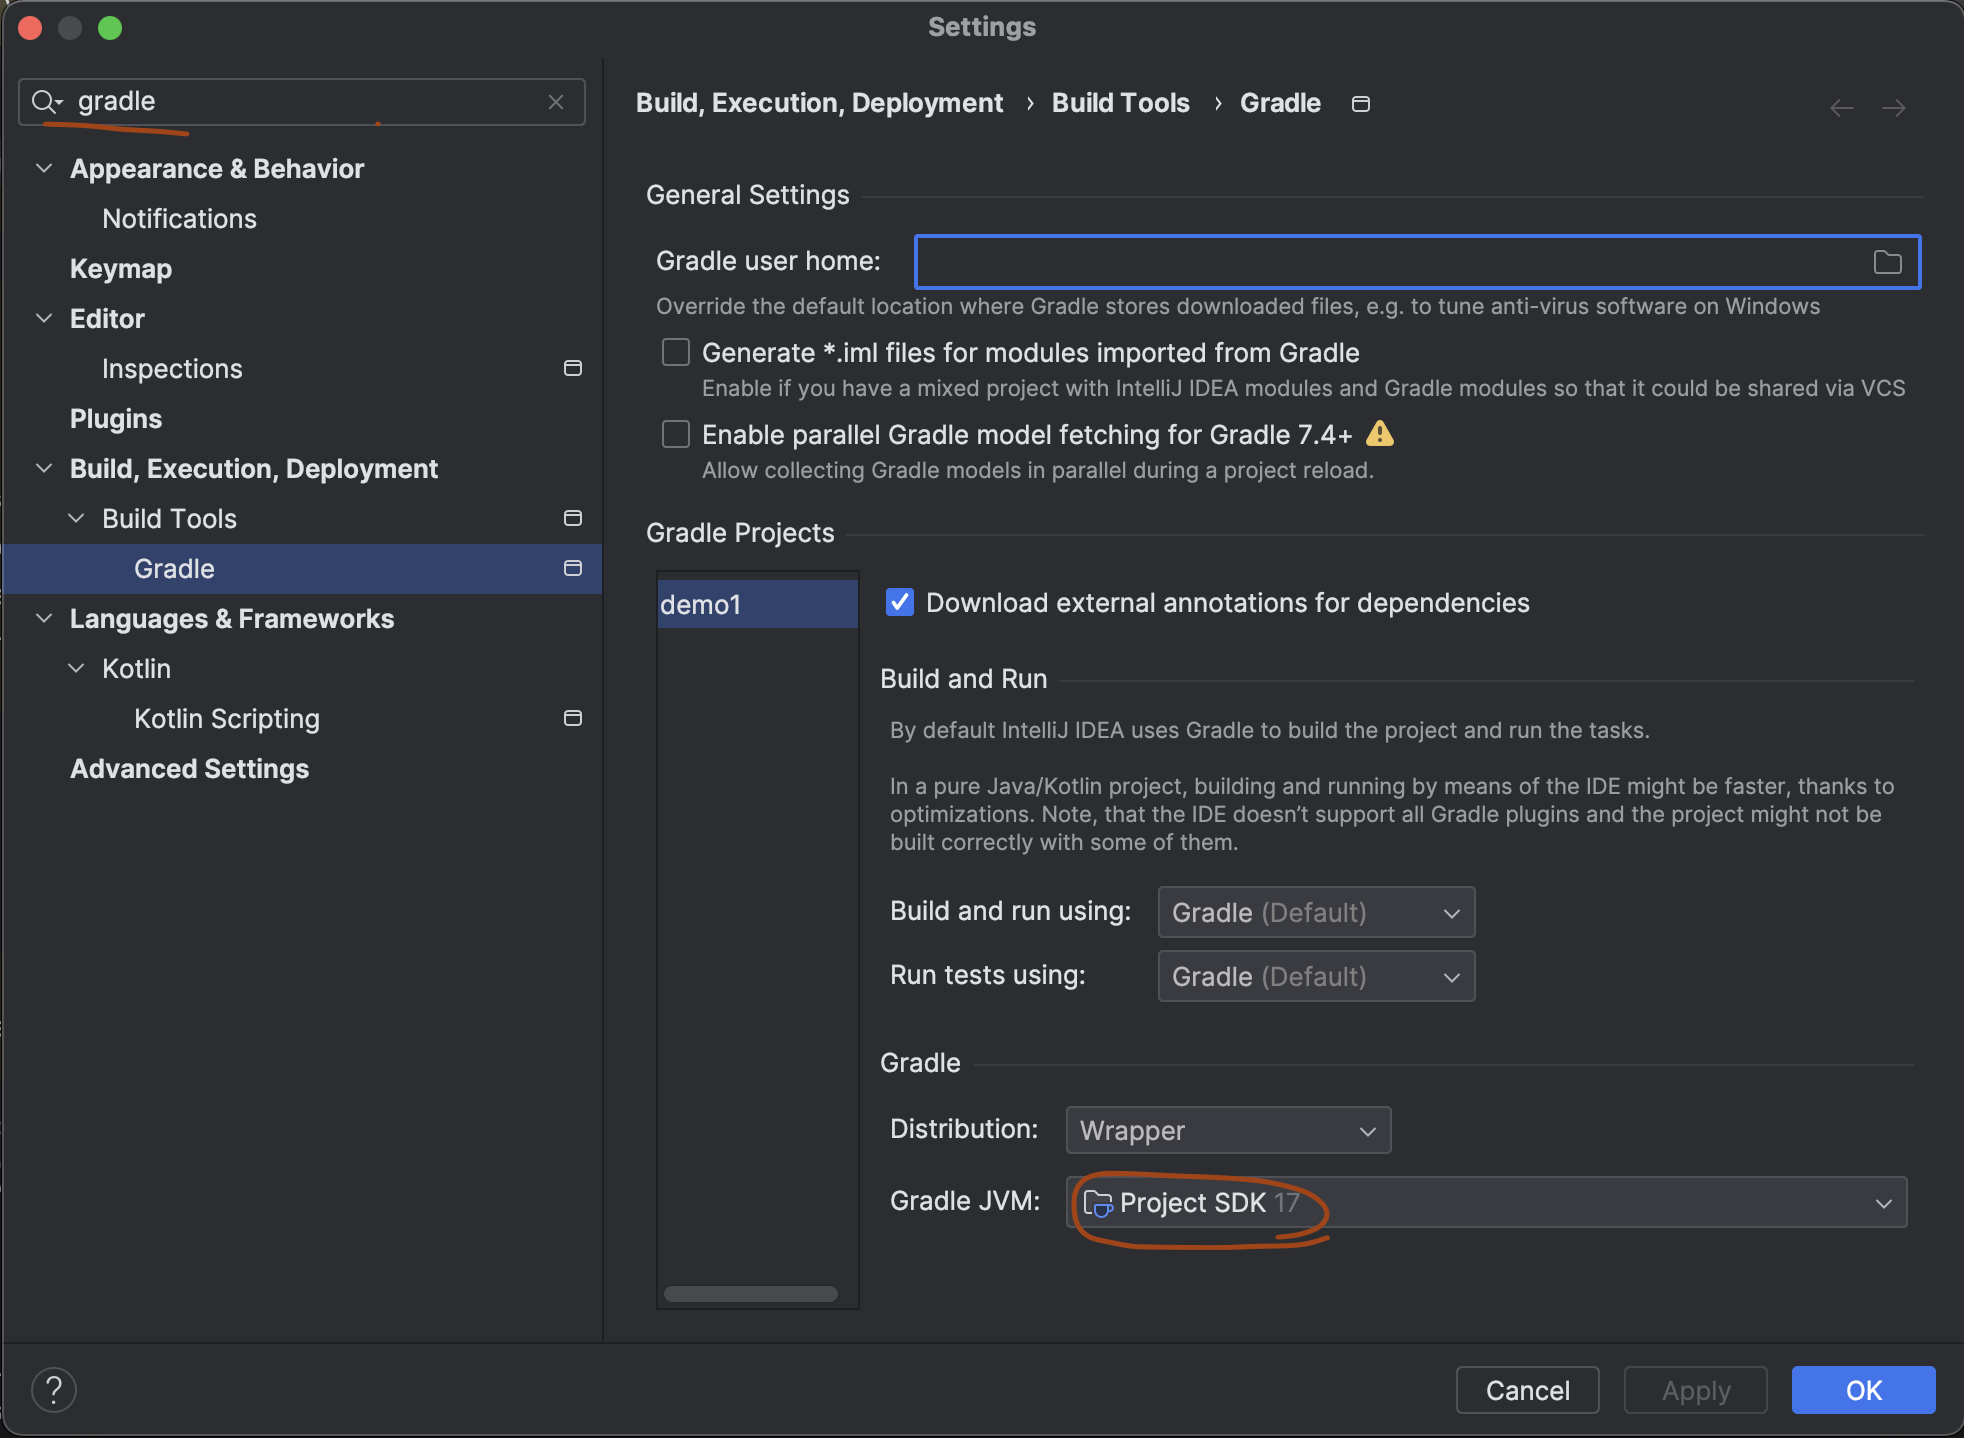Uncheck Download external annotations for dependencies
The width and height of the screenshot is (1964, 1438).
click(x=900, y=602)
